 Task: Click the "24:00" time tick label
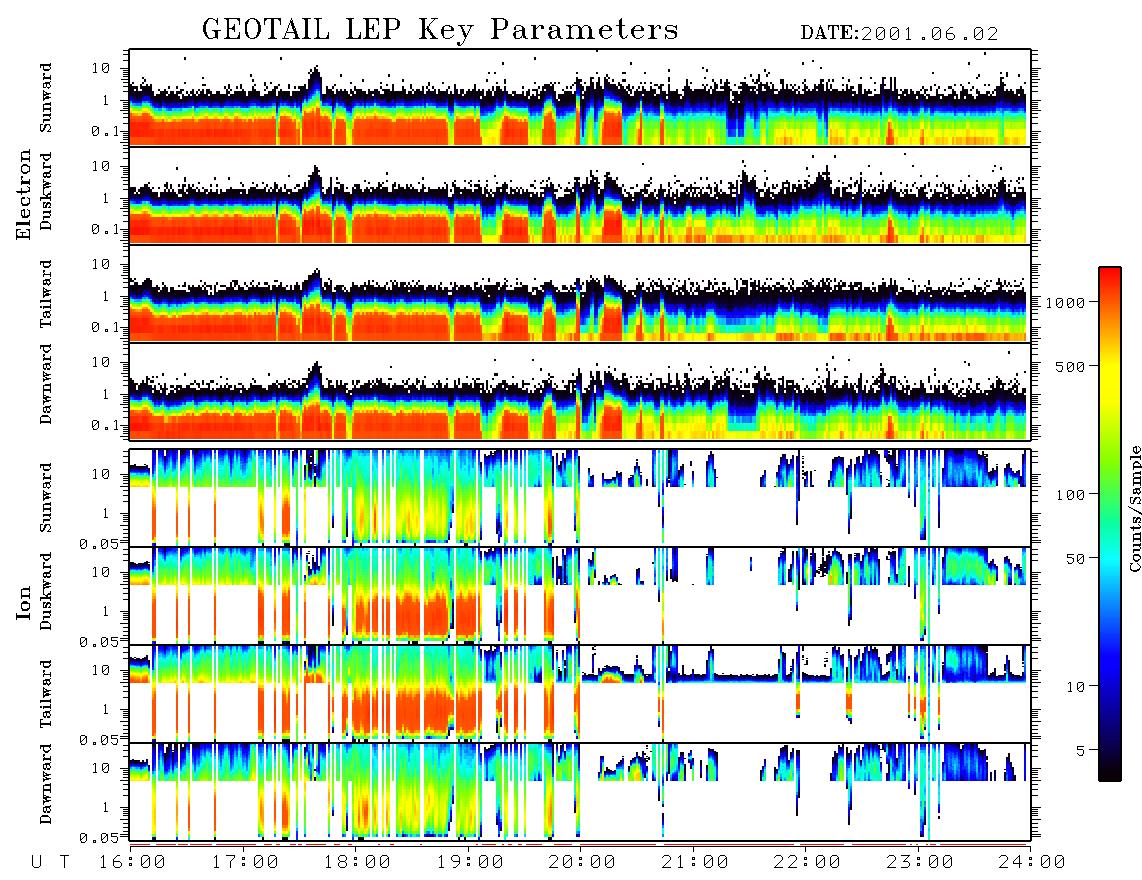click(1032, 863)
